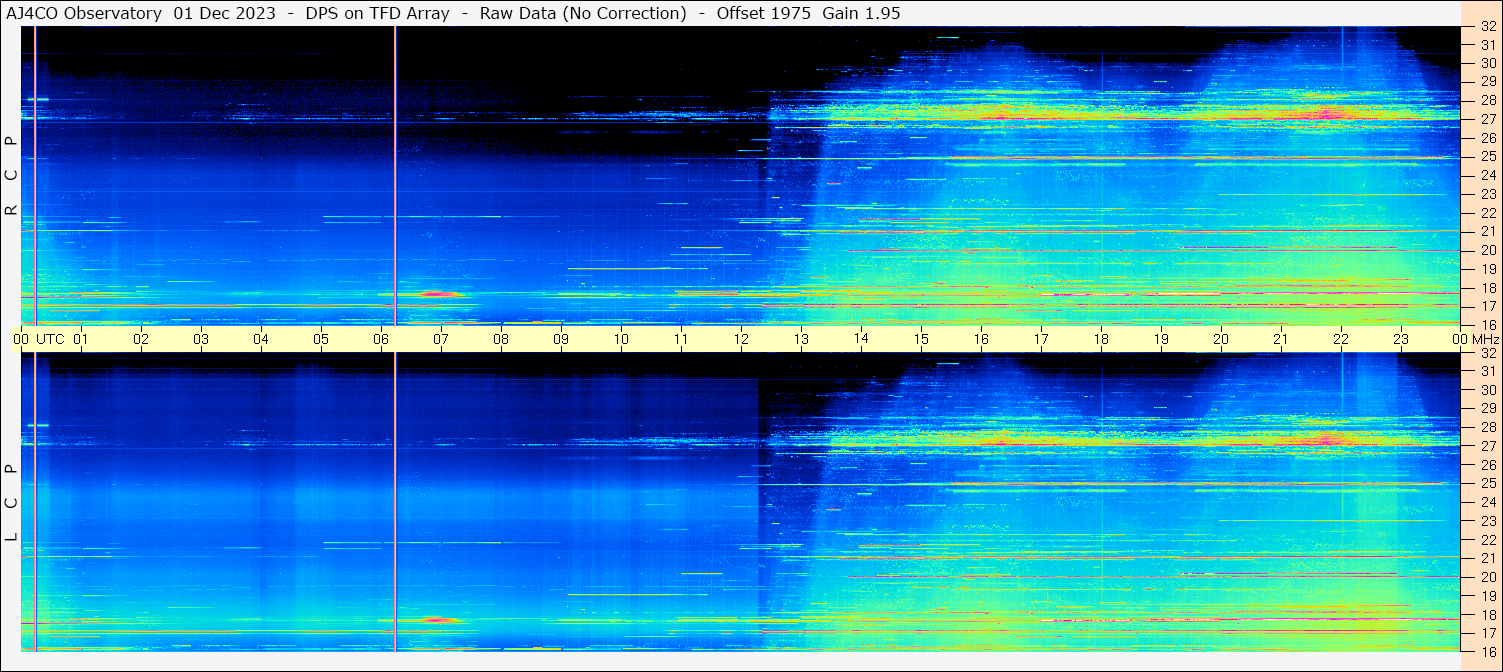
Task: Click the 27 MHz label on LCP frequency scale
Action: point(1487,446)
